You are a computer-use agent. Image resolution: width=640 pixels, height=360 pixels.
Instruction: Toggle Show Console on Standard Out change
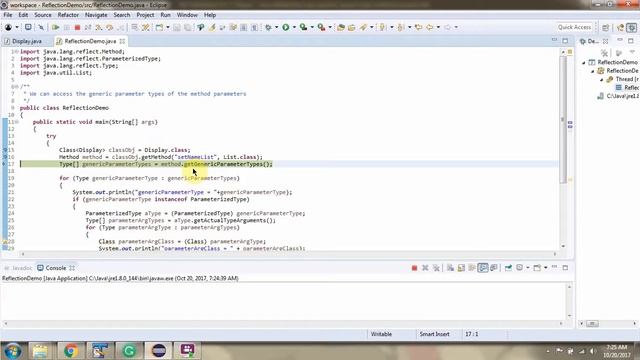(x=483, y=268)
